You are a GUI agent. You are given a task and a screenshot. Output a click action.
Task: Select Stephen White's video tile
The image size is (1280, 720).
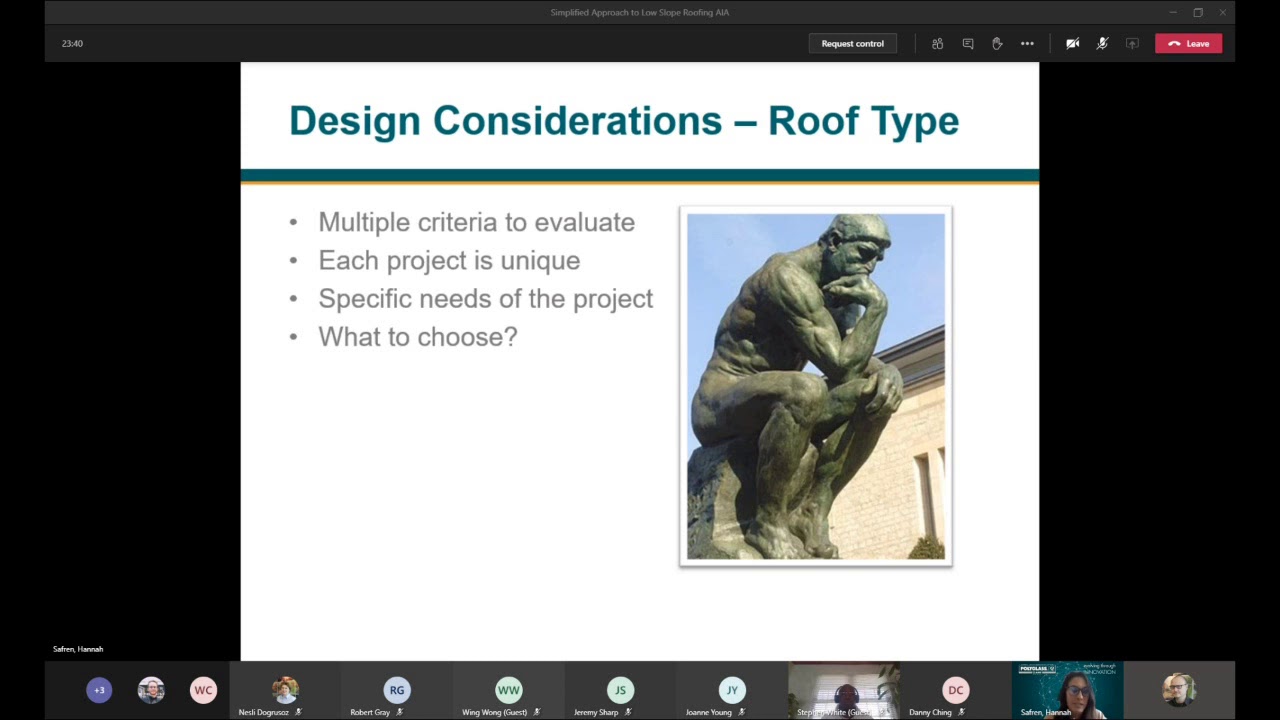coord(844,691)
